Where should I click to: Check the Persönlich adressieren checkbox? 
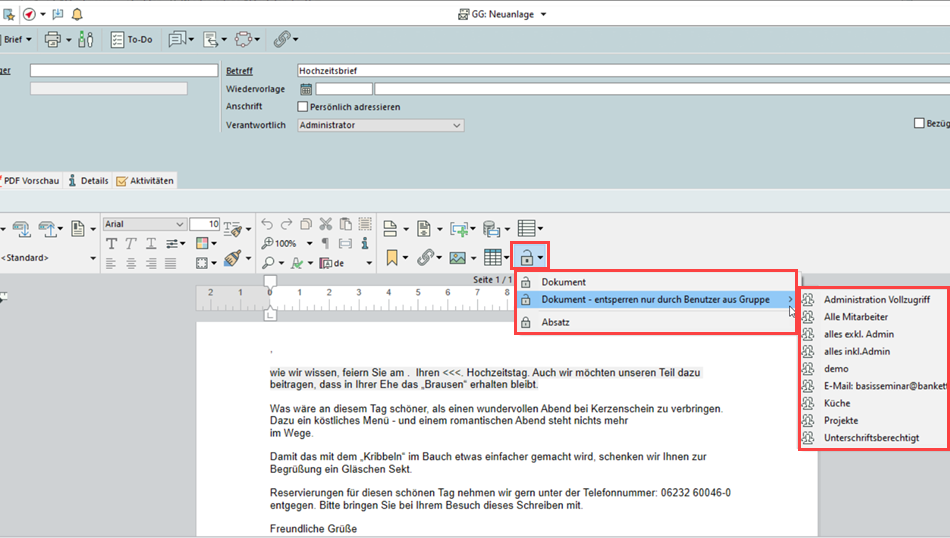(303, 107)
